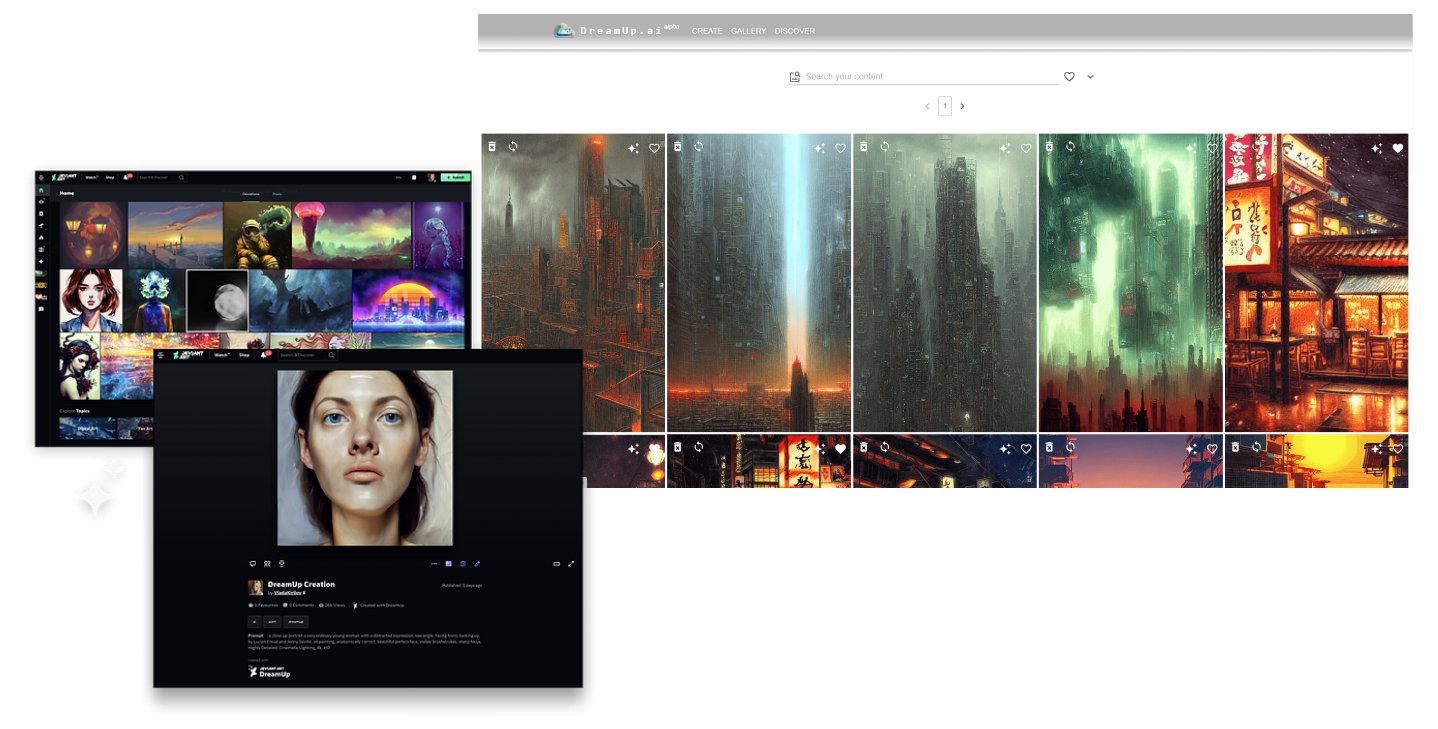Screen dimensions: 1438x729
Task: Expand the dropdown chevron beside search bar
Action: point(1090,77)
